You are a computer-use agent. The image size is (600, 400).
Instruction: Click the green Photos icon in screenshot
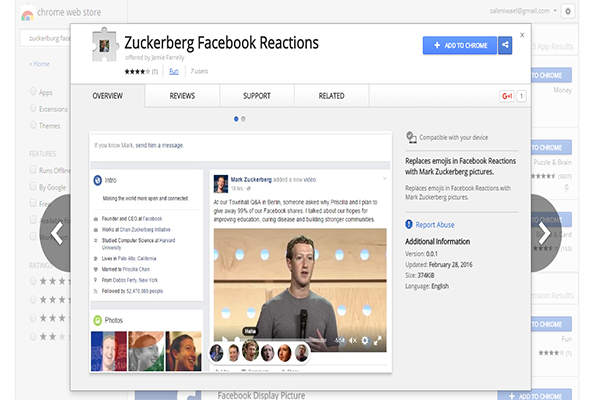point(98,320)
